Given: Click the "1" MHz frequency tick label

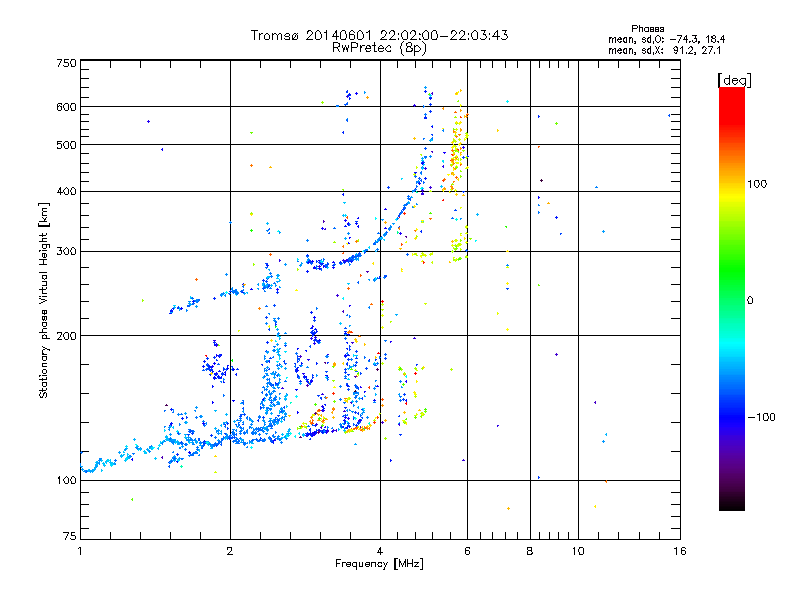Looking at the screenshot, I should [80, 551].
